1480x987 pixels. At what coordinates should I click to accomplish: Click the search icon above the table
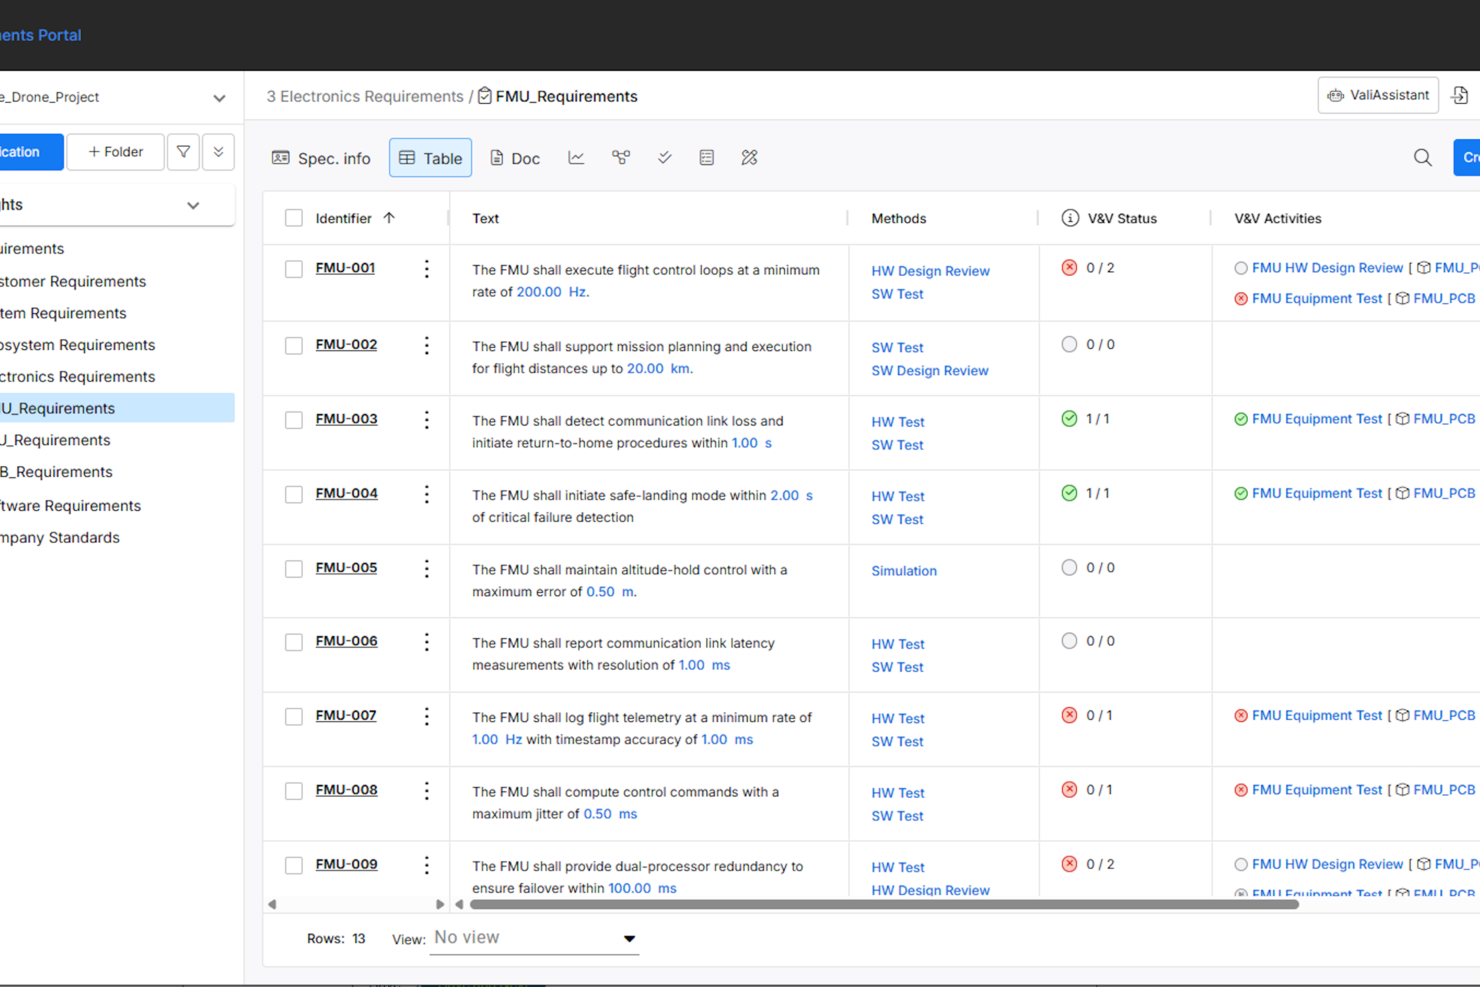click(x=1422, y=157)
